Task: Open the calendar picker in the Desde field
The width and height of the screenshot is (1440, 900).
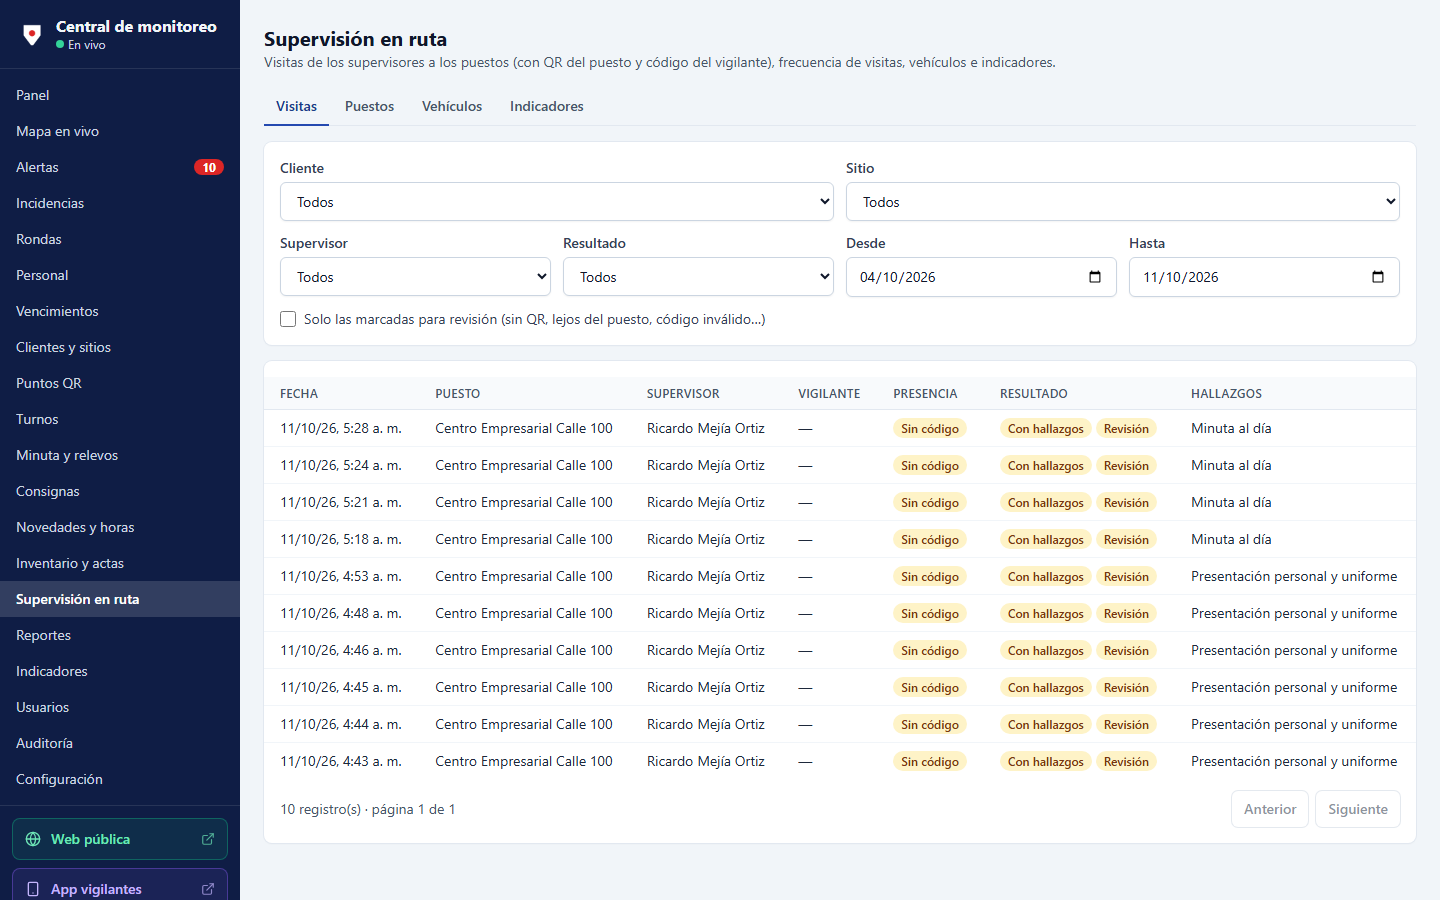Action: click(1095, 277)
